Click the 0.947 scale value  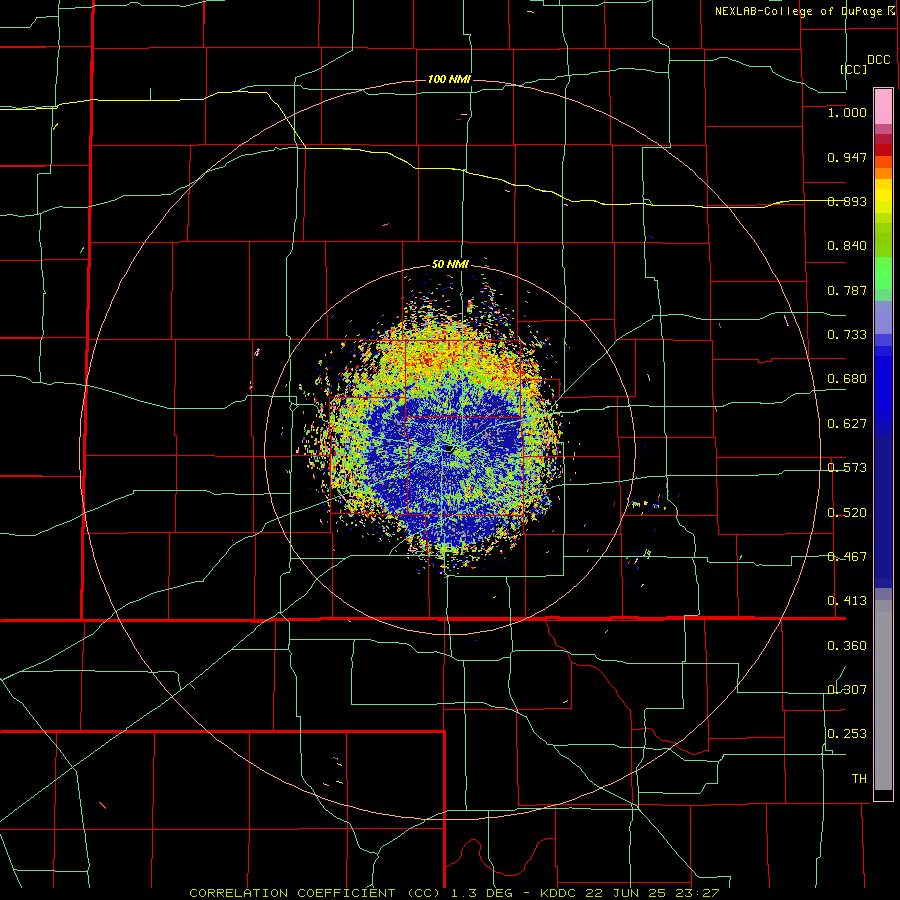[x=847, y=157]
